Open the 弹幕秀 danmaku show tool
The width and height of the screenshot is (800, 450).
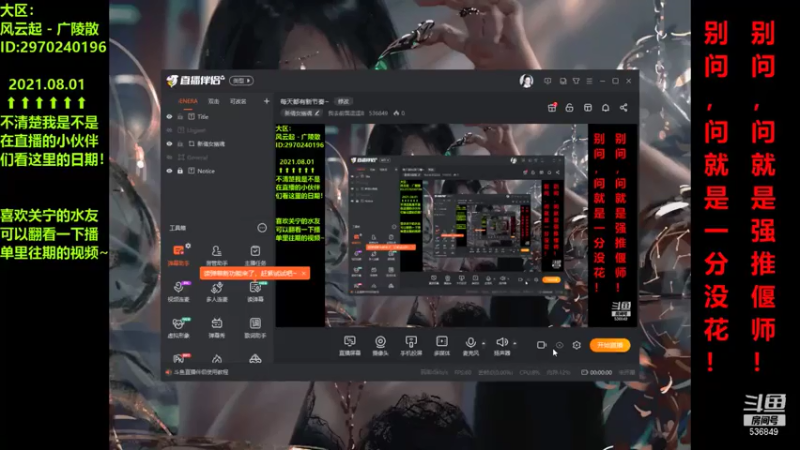tap(217, 328)
